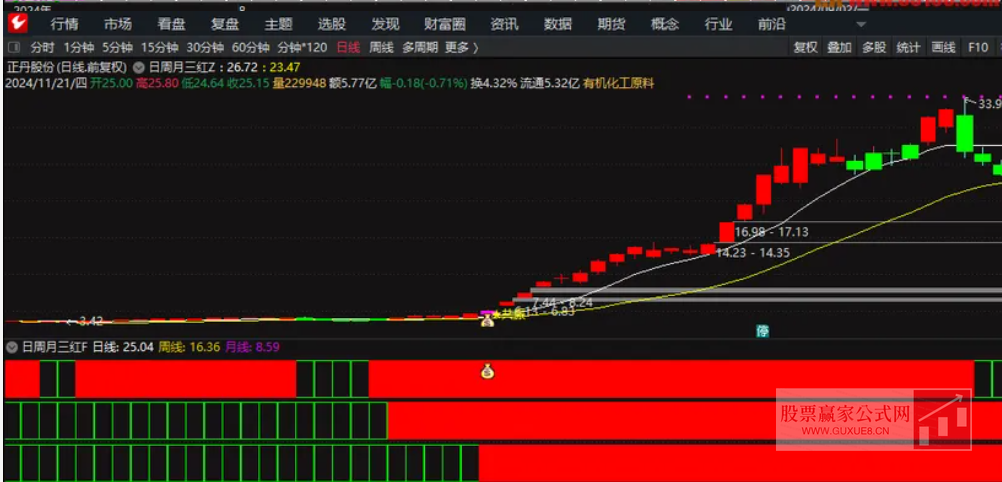Click the 日周月三红F sub-indicator name

coord(54,347)
